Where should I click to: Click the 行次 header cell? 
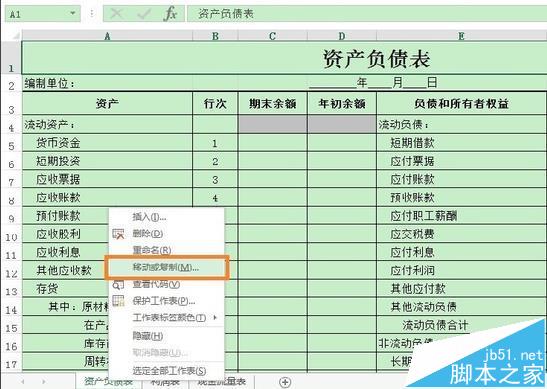point(215,103)
